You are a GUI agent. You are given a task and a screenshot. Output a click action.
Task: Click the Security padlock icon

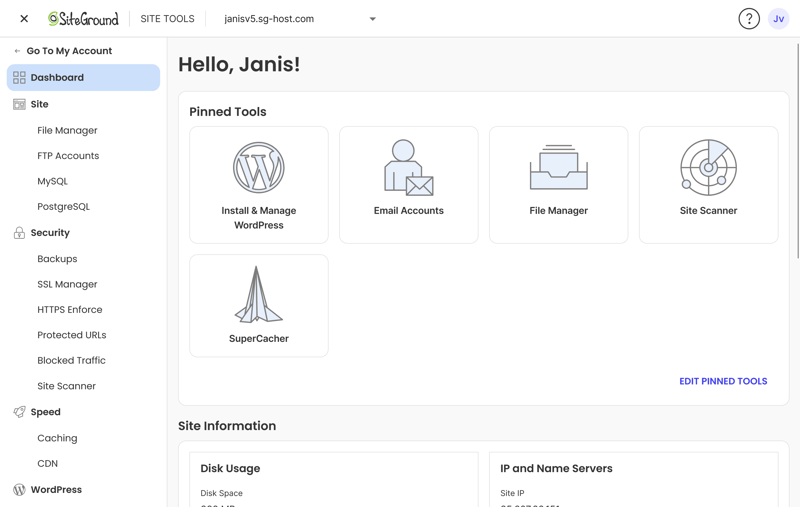pos(19,233)
